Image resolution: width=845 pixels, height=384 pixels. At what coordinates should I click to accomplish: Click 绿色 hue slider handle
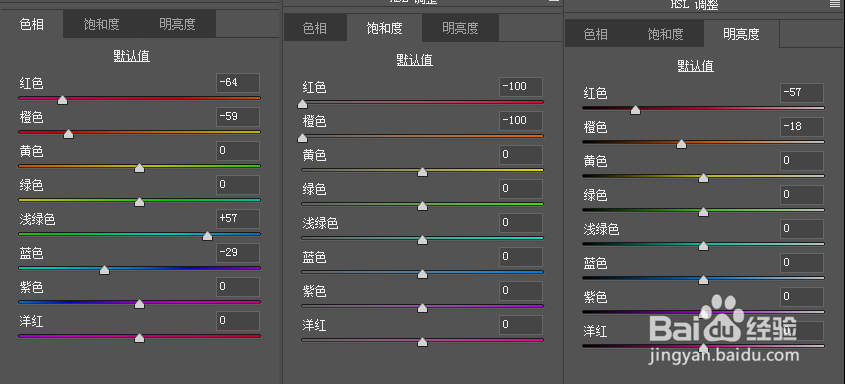coord(140,202)
